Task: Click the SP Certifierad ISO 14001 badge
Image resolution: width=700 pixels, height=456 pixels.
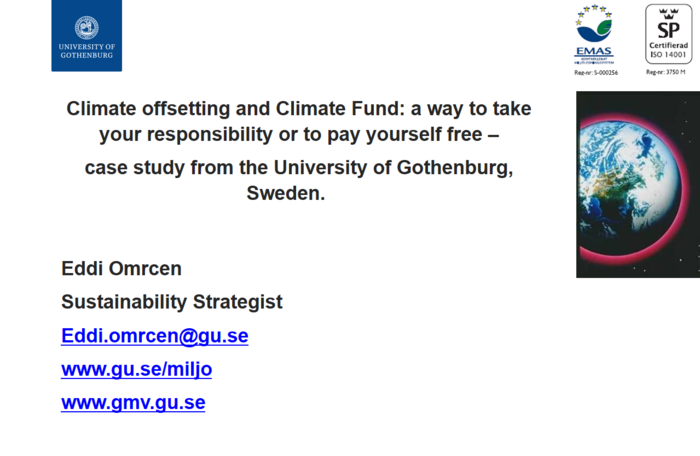Action: click(668, 34)
